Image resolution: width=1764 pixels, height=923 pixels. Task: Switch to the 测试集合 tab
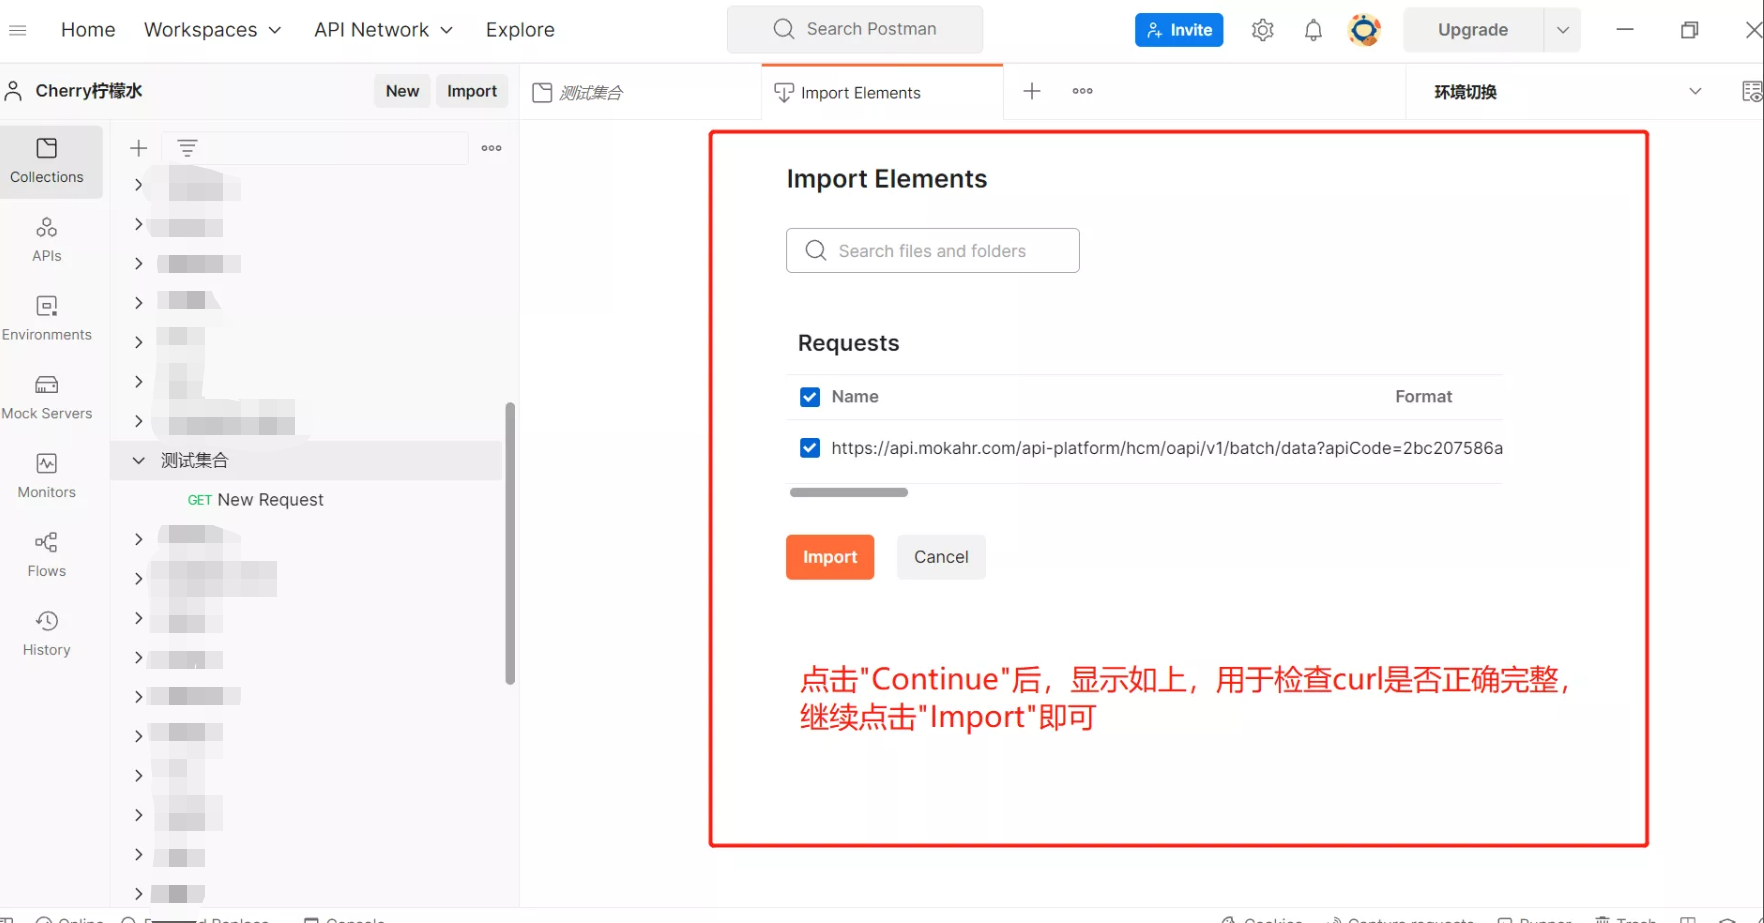(640, 93)
